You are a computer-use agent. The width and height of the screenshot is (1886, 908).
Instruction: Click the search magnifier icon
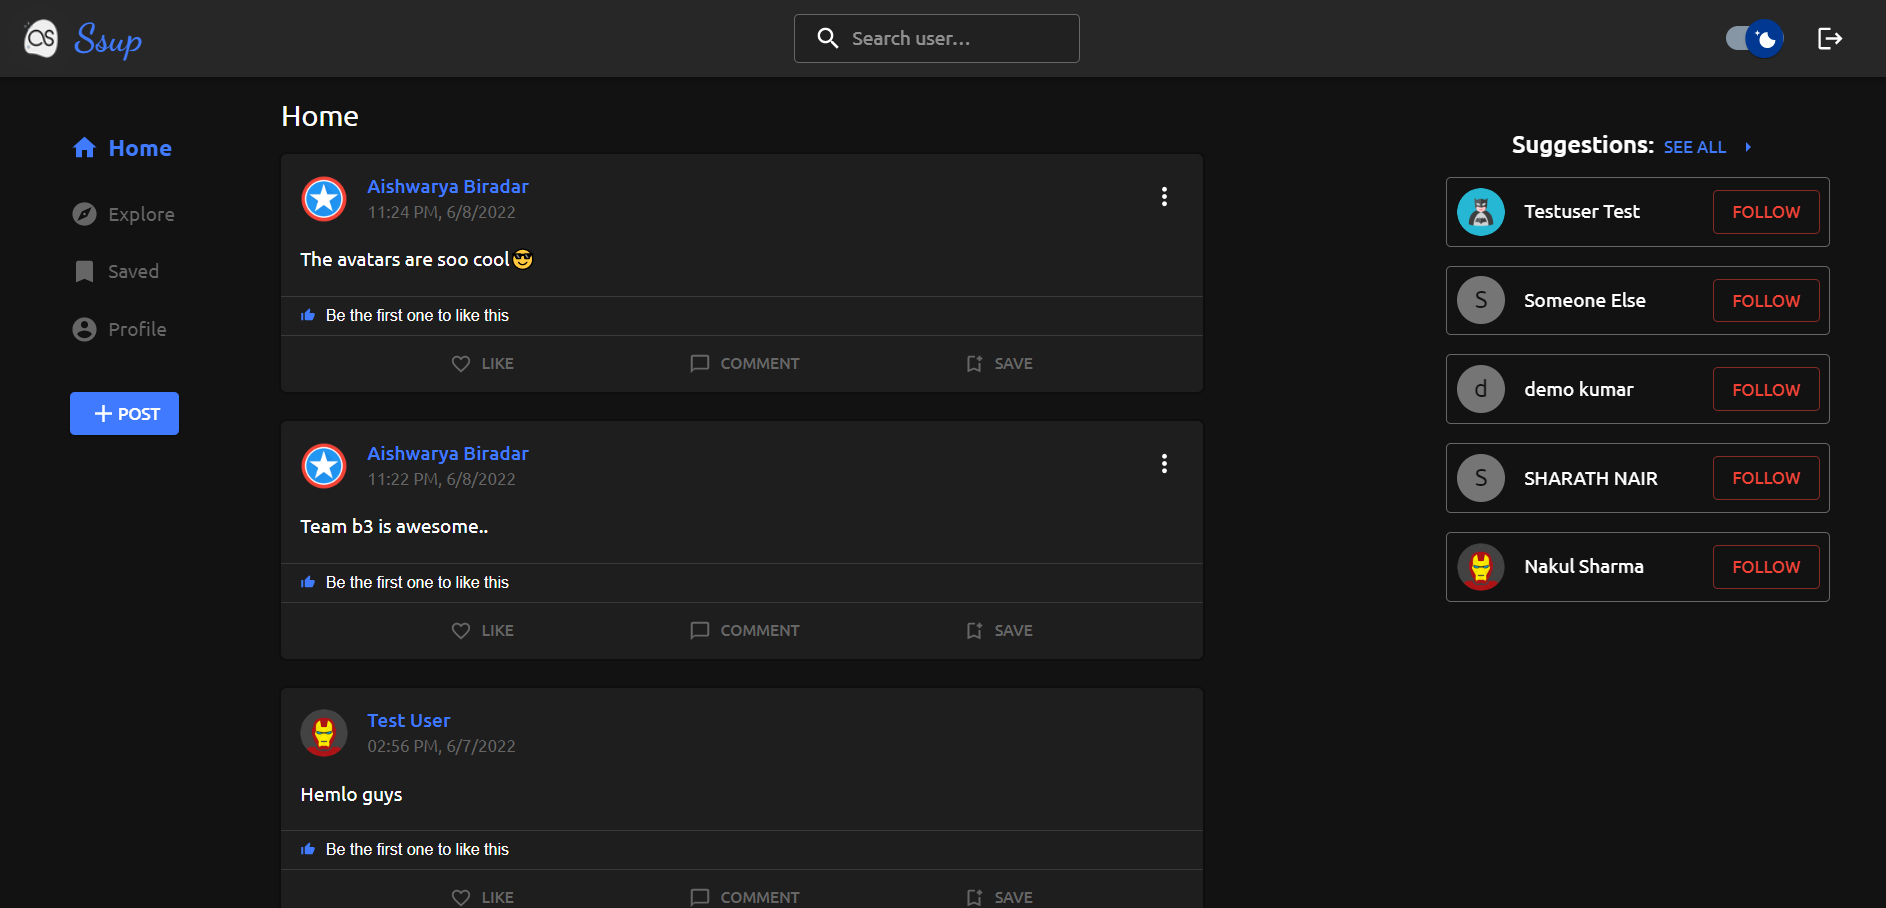point(828,38)
